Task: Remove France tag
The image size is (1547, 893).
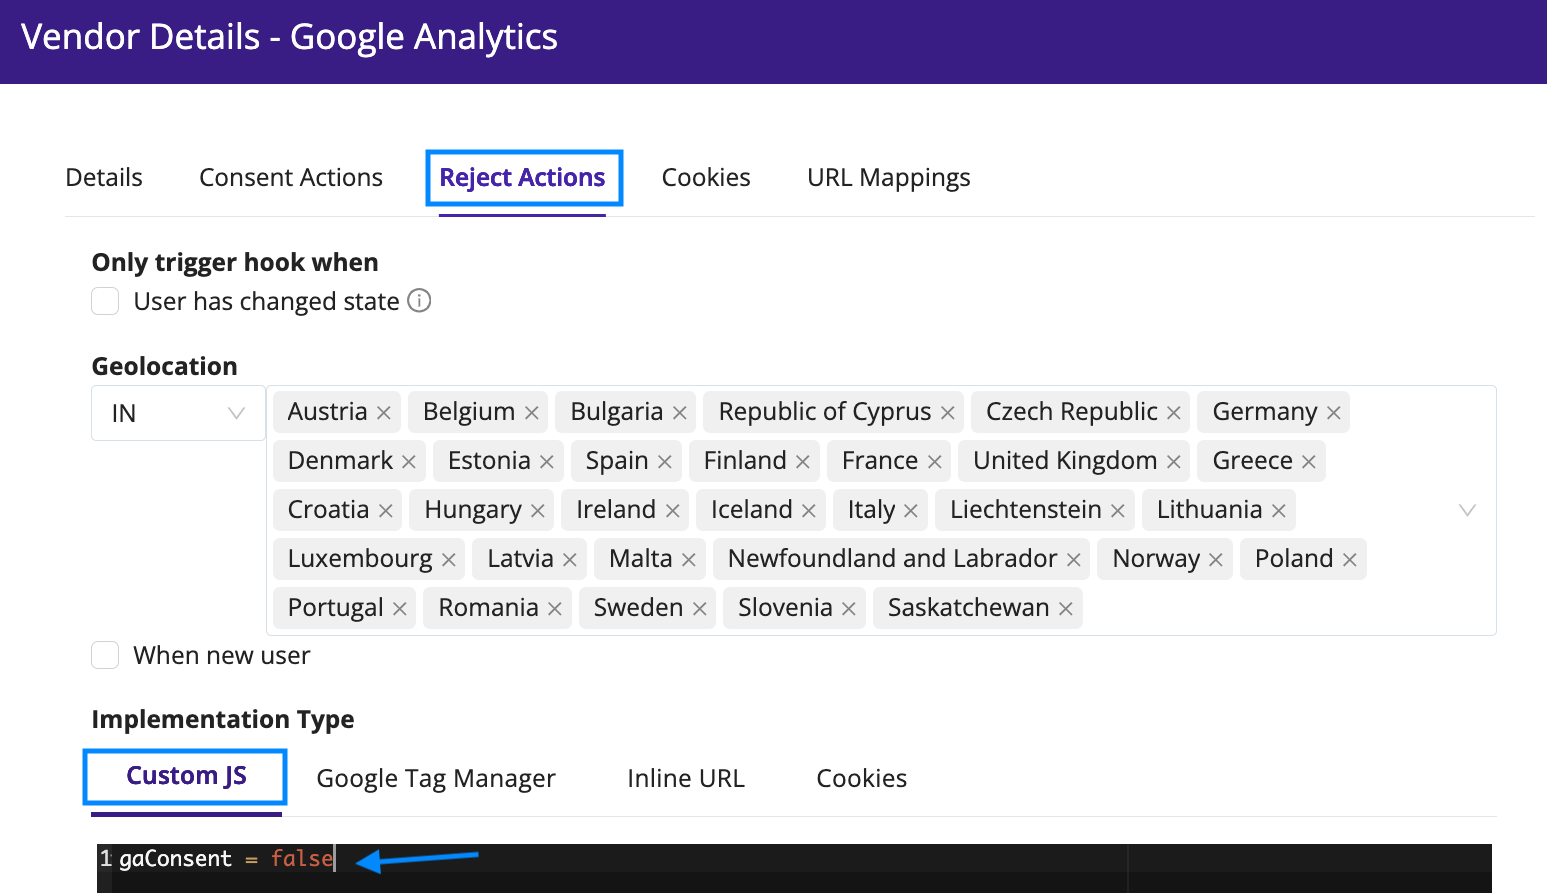Action: [x=935, y=461]
